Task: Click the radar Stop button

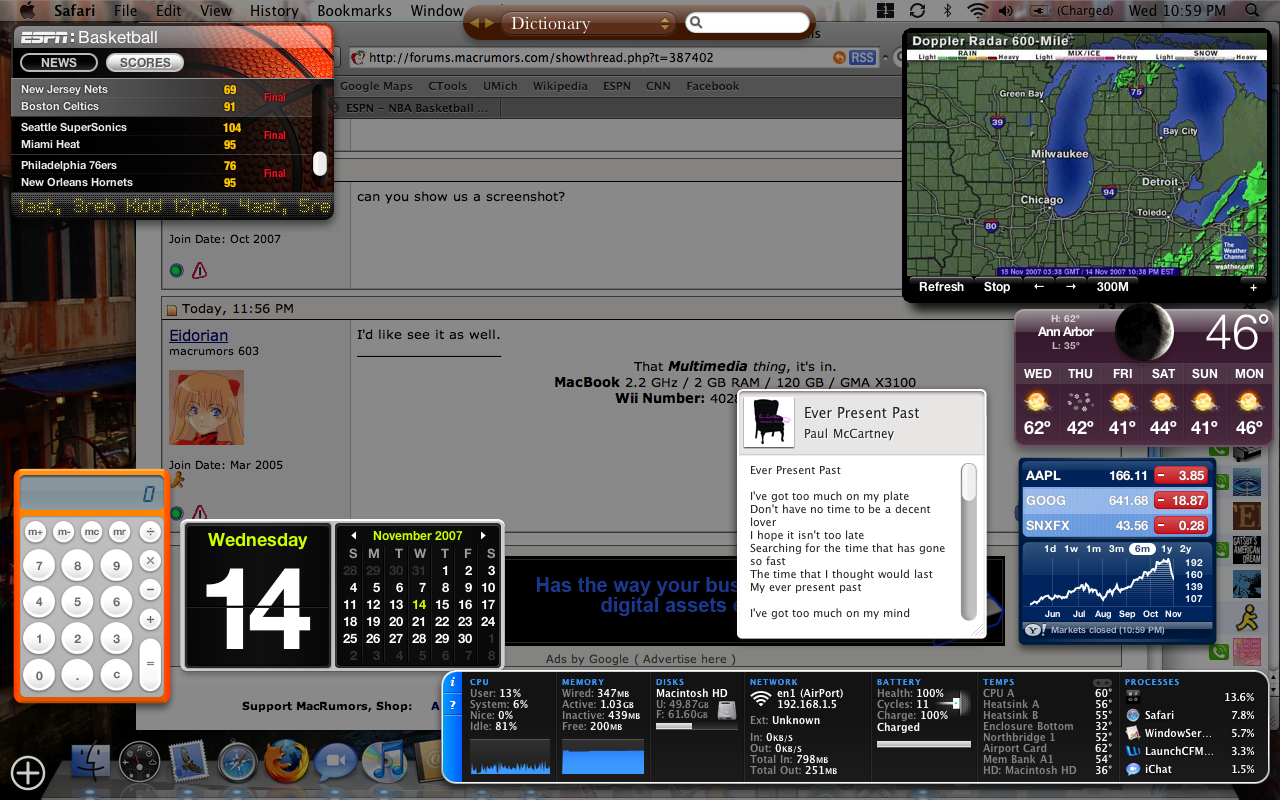Action: point(997,287)
